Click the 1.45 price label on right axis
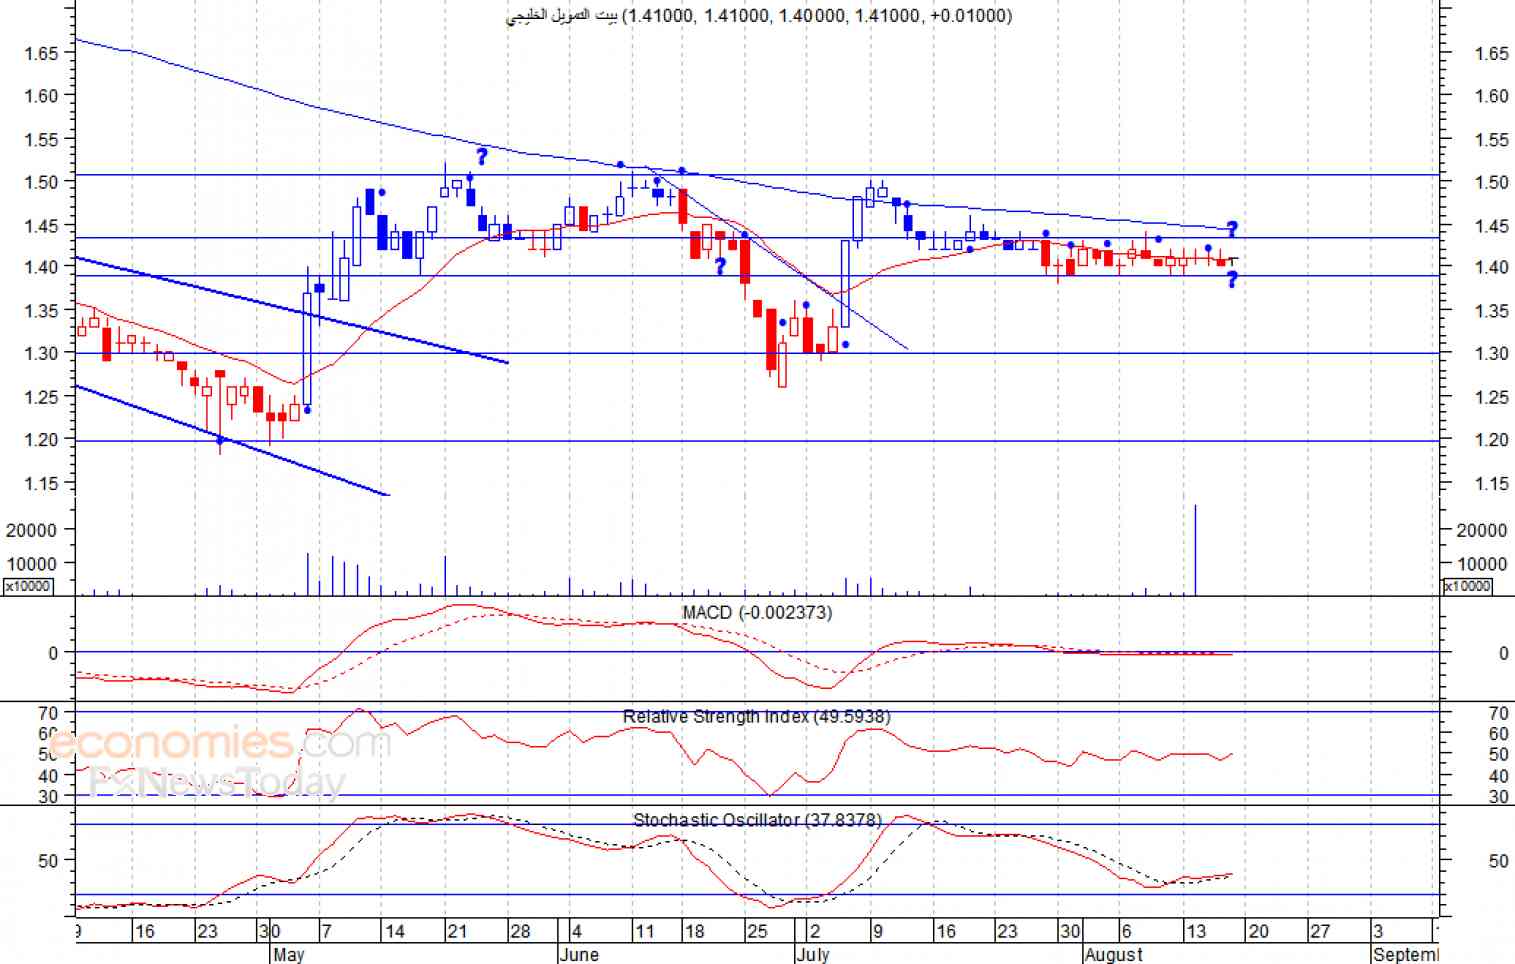The width and height of the screenshot is (1515, 964). [x=1492, y=226]
